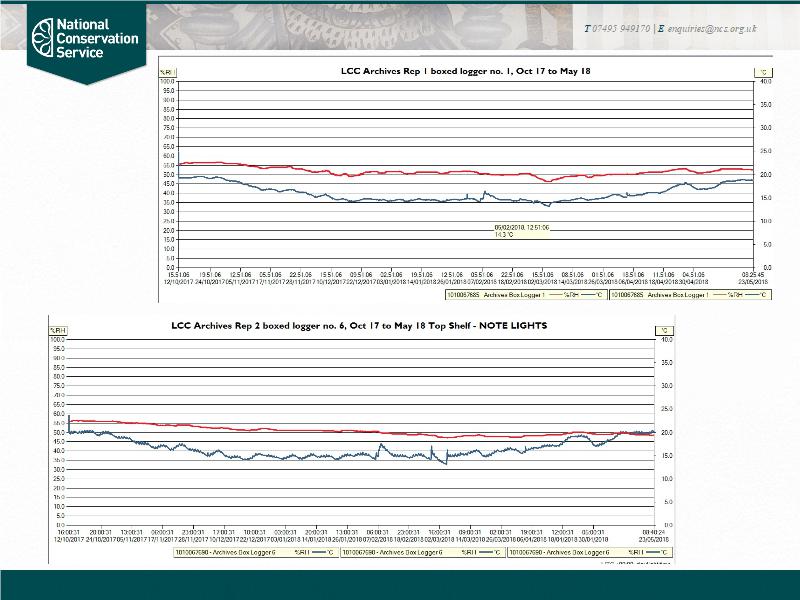Click the red humidity line in top chart
Viewport: 800px width, 600px height.
point(300,170)
